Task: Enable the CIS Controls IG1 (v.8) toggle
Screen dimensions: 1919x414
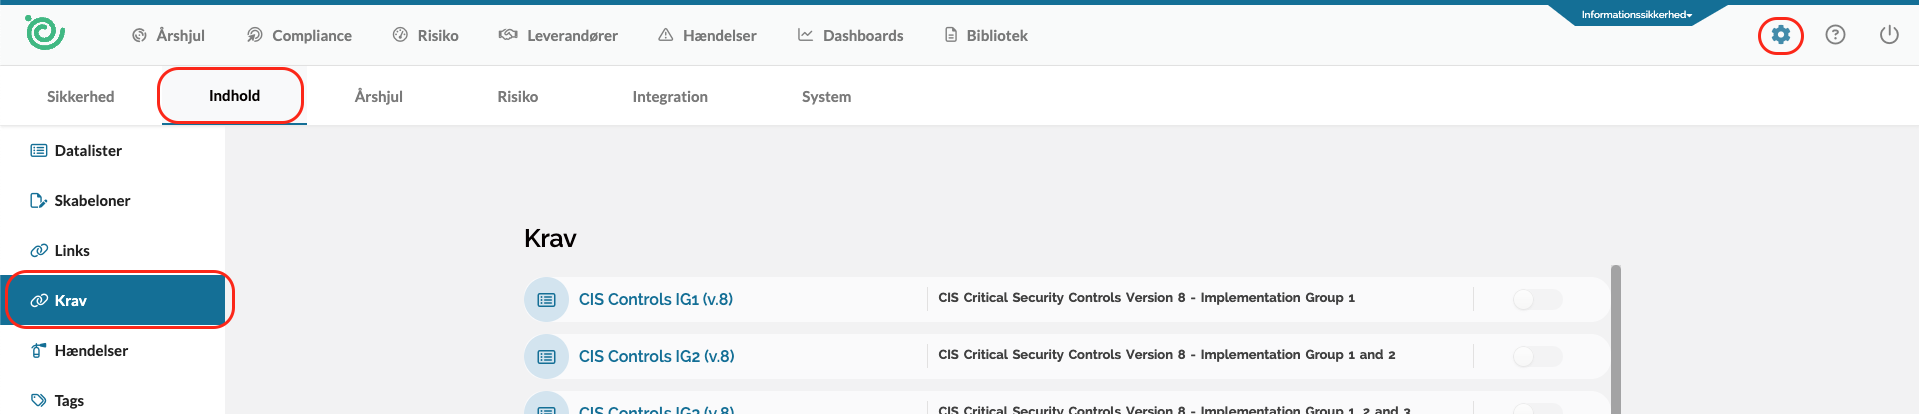Action: pos(1537,299)
